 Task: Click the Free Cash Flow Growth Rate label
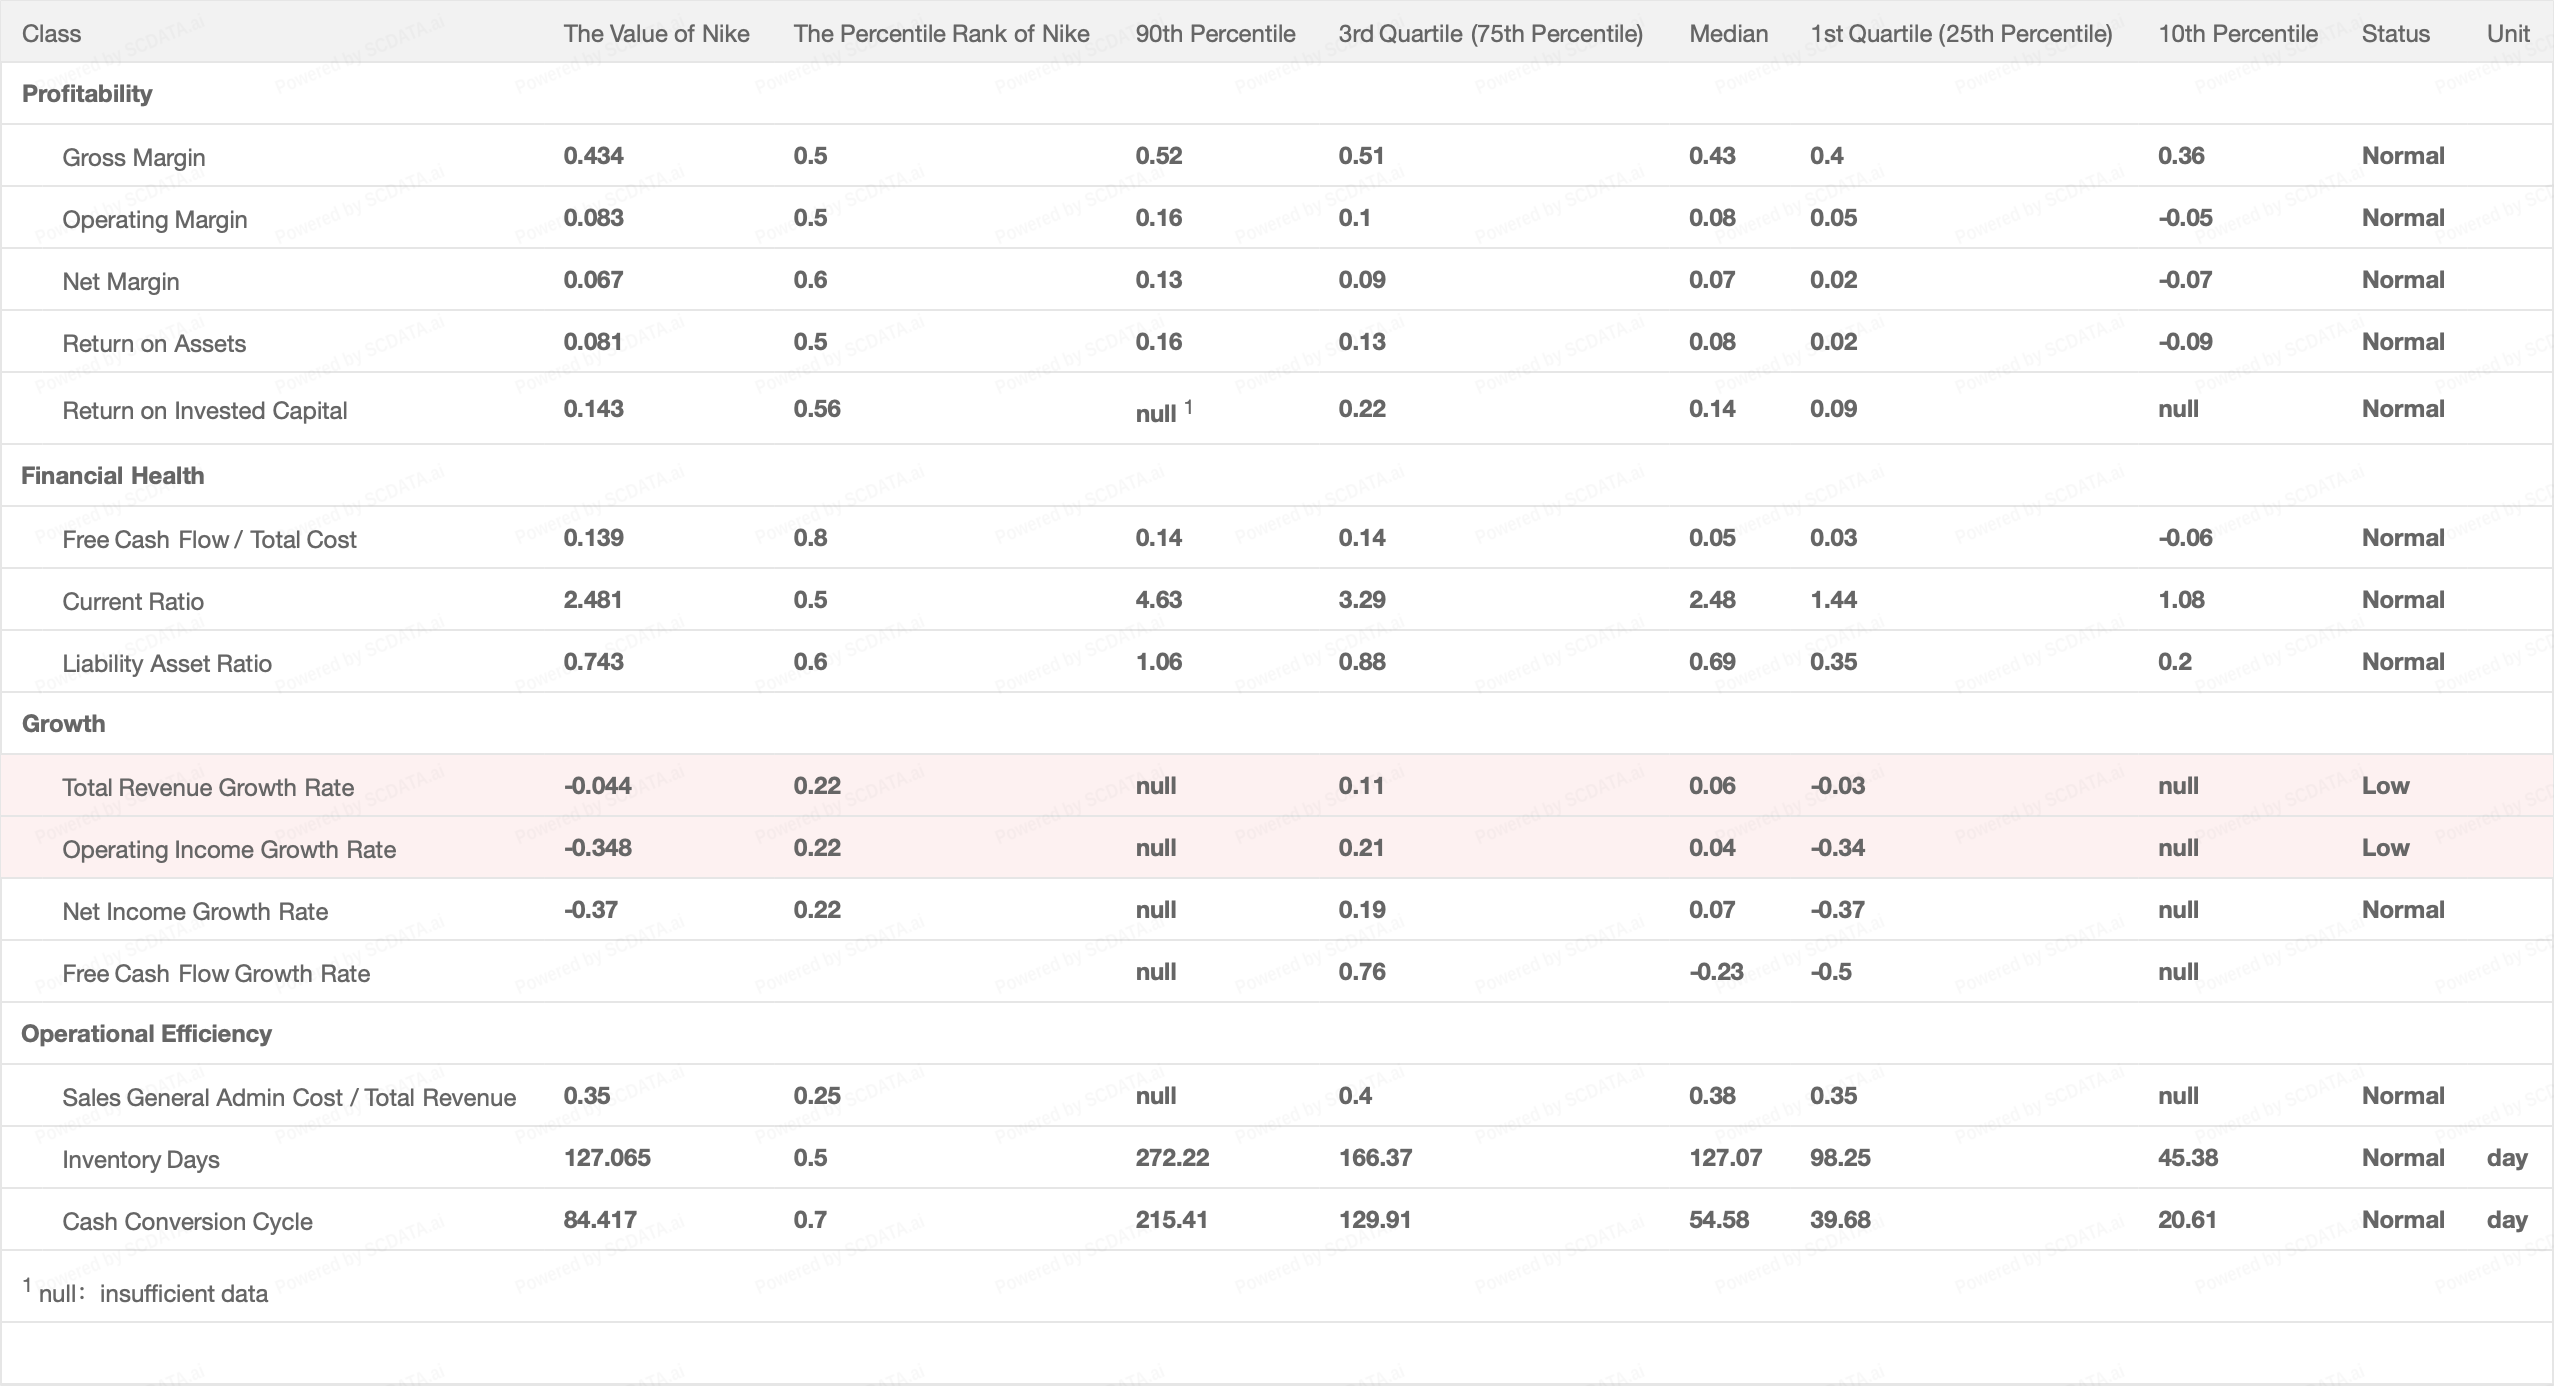216,974
